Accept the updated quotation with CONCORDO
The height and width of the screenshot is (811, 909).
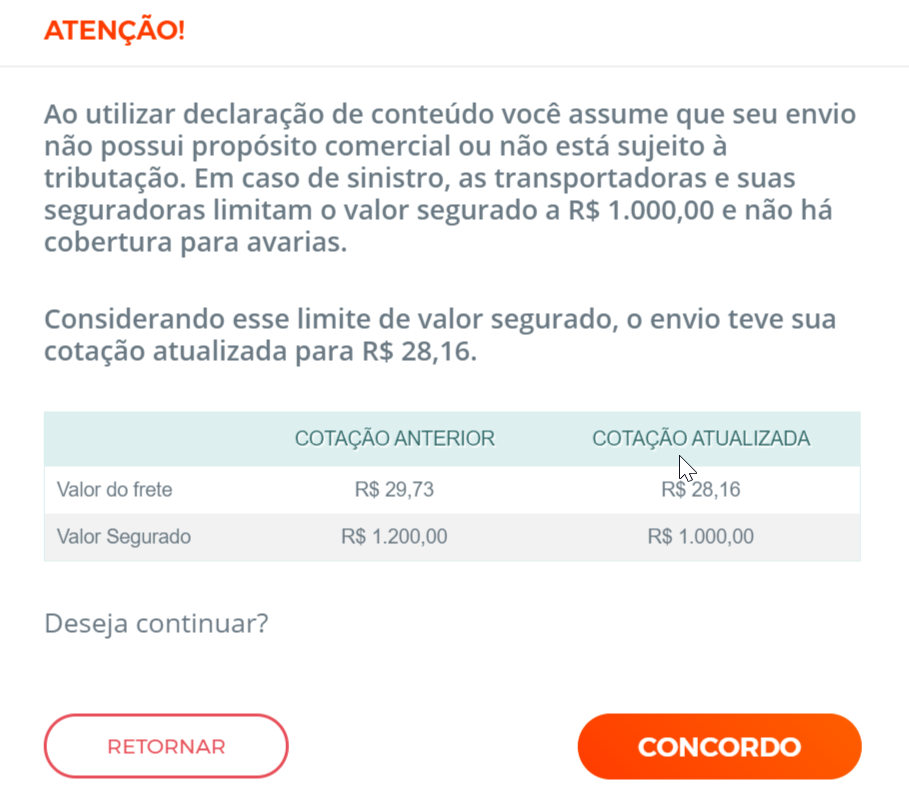719,746
